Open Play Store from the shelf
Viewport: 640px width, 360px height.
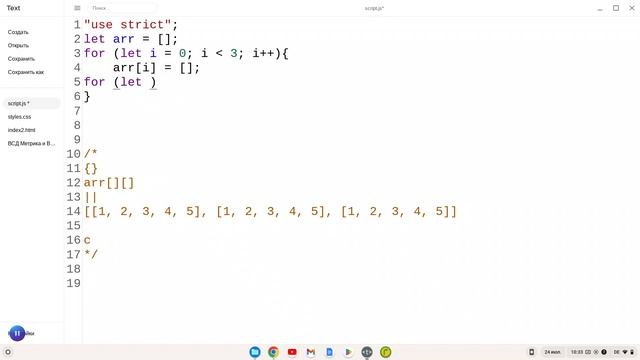(348, 352)
